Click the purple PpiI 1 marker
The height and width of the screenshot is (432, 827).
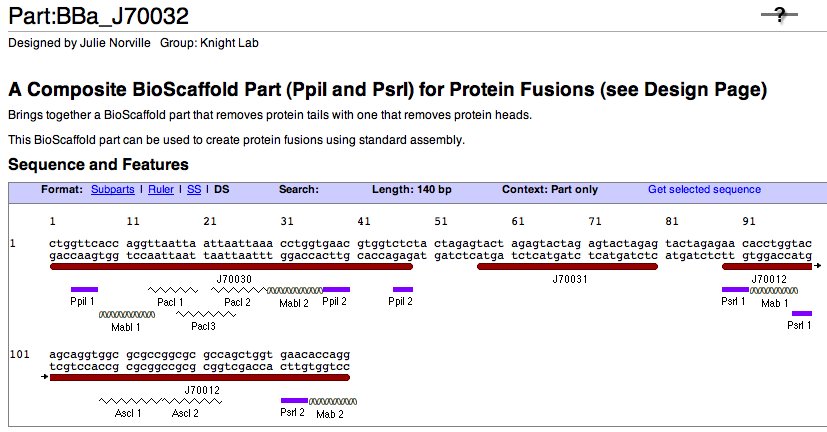click(x=84, y=289)
